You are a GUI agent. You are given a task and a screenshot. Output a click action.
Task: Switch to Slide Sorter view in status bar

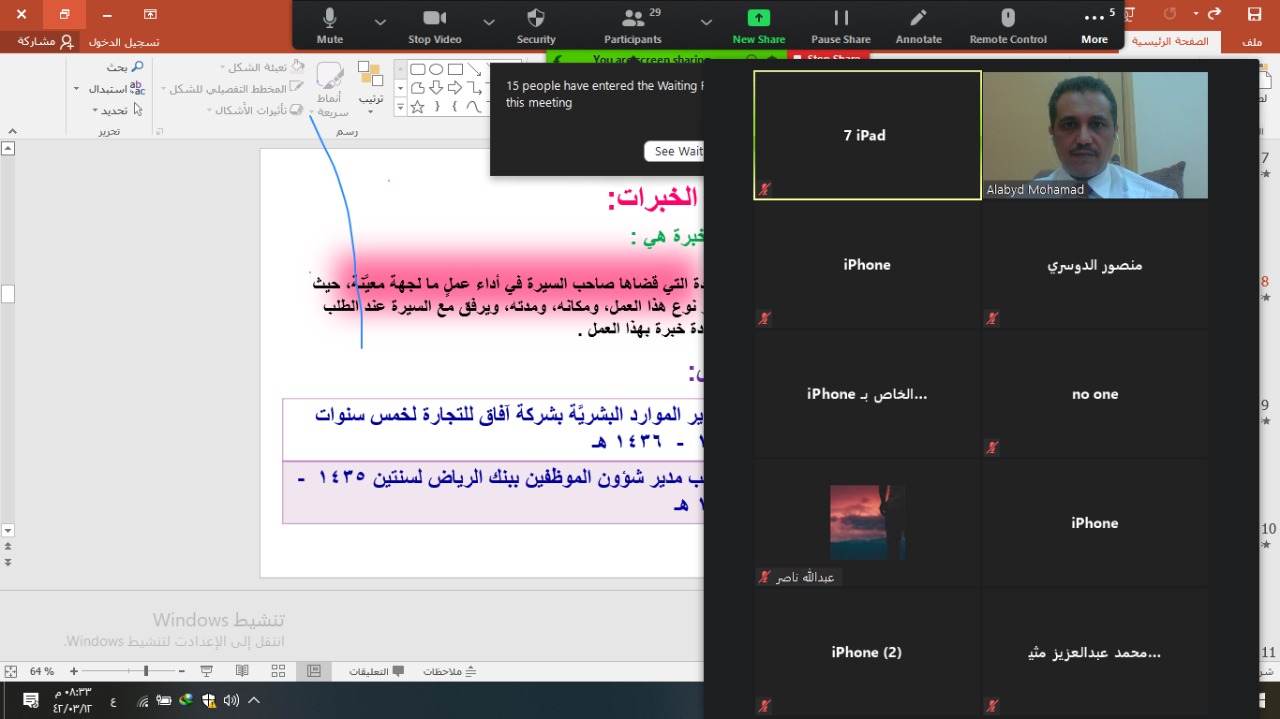[x=278, y=671]
